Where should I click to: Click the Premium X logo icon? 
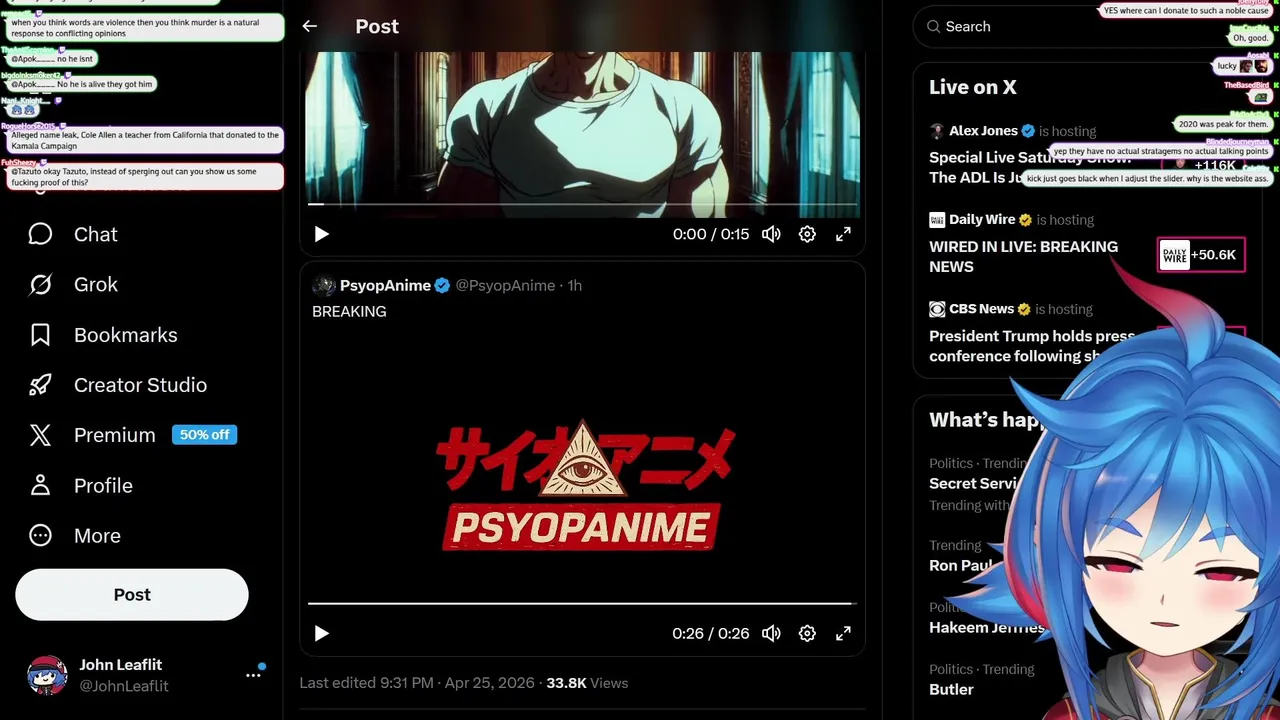[x=40, y=435]
